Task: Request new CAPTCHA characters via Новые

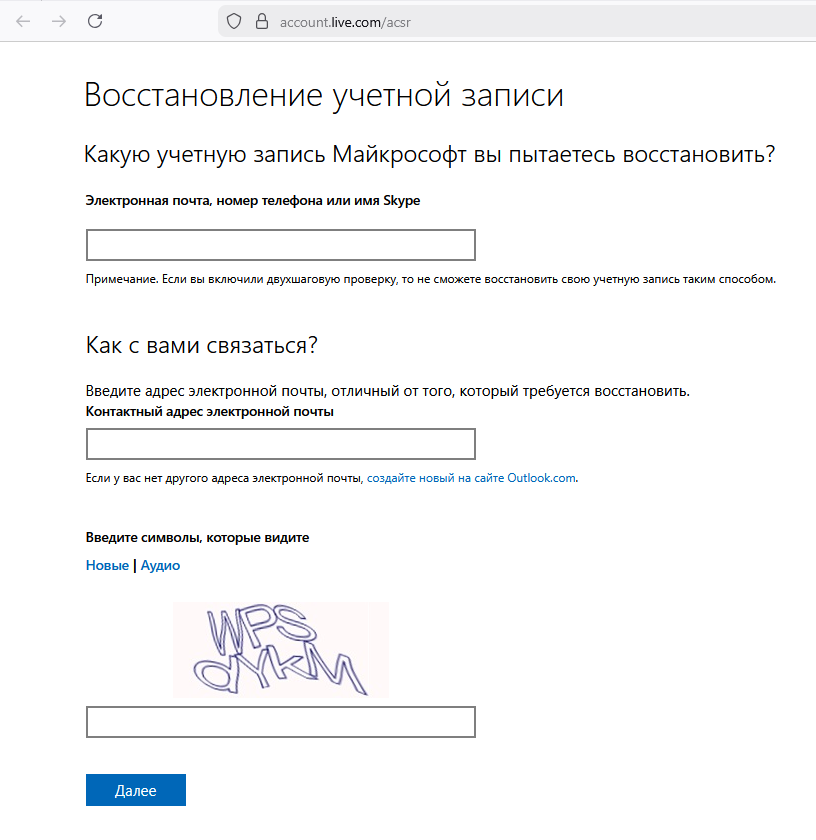Action: (106, 565)
